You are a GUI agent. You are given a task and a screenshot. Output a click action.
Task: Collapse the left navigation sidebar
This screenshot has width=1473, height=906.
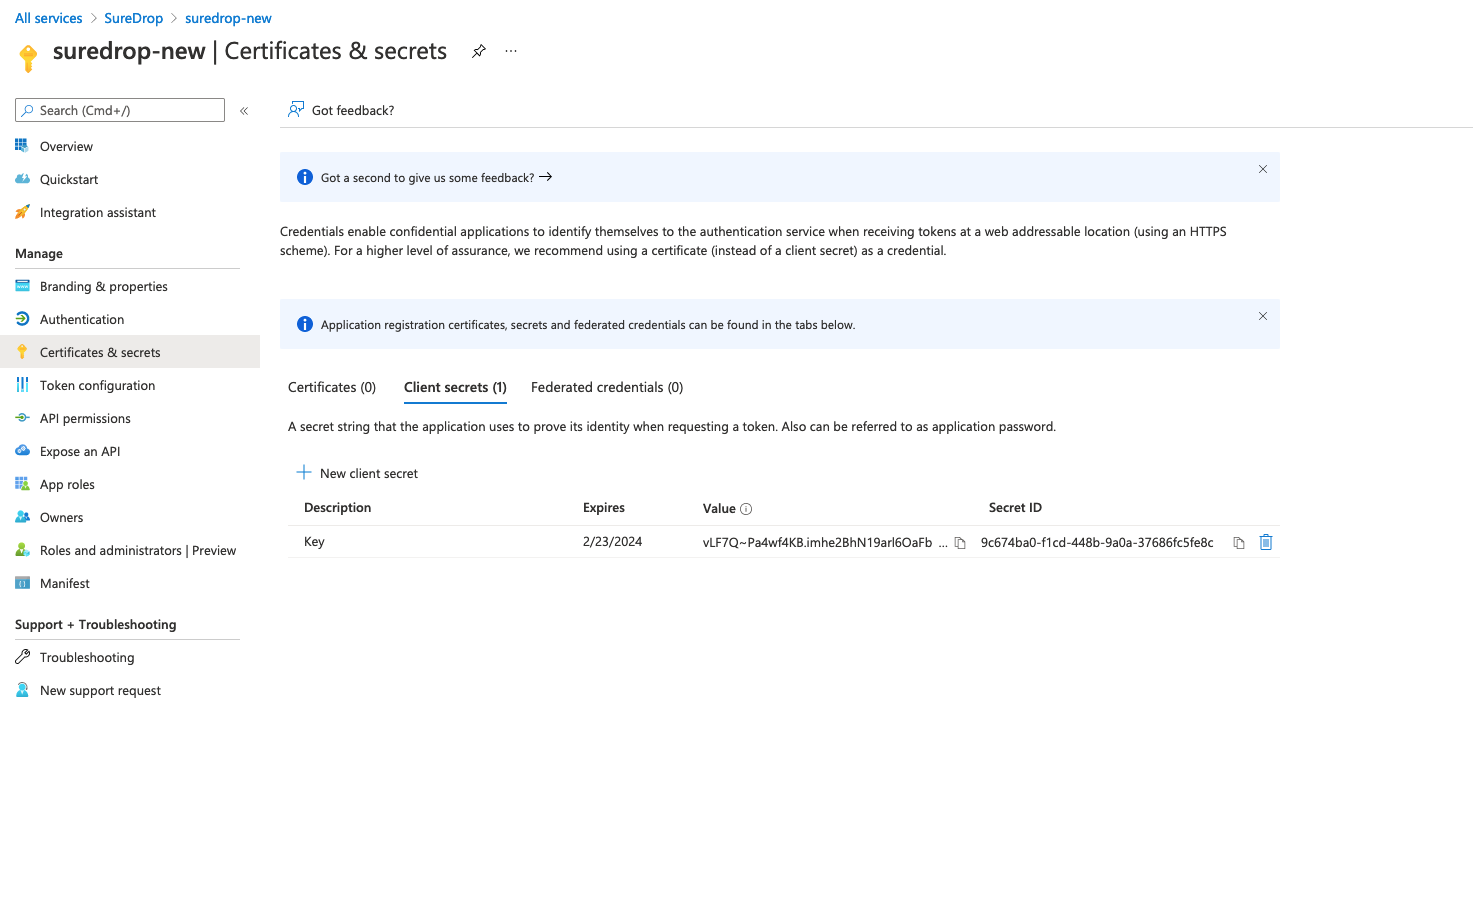(244, 111)
